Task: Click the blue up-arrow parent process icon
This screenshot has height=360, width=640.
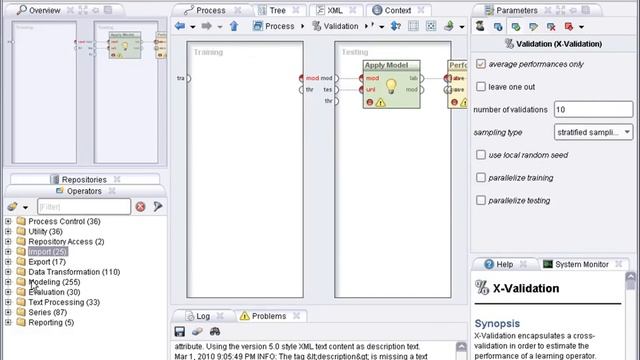Action: point(234,26)
